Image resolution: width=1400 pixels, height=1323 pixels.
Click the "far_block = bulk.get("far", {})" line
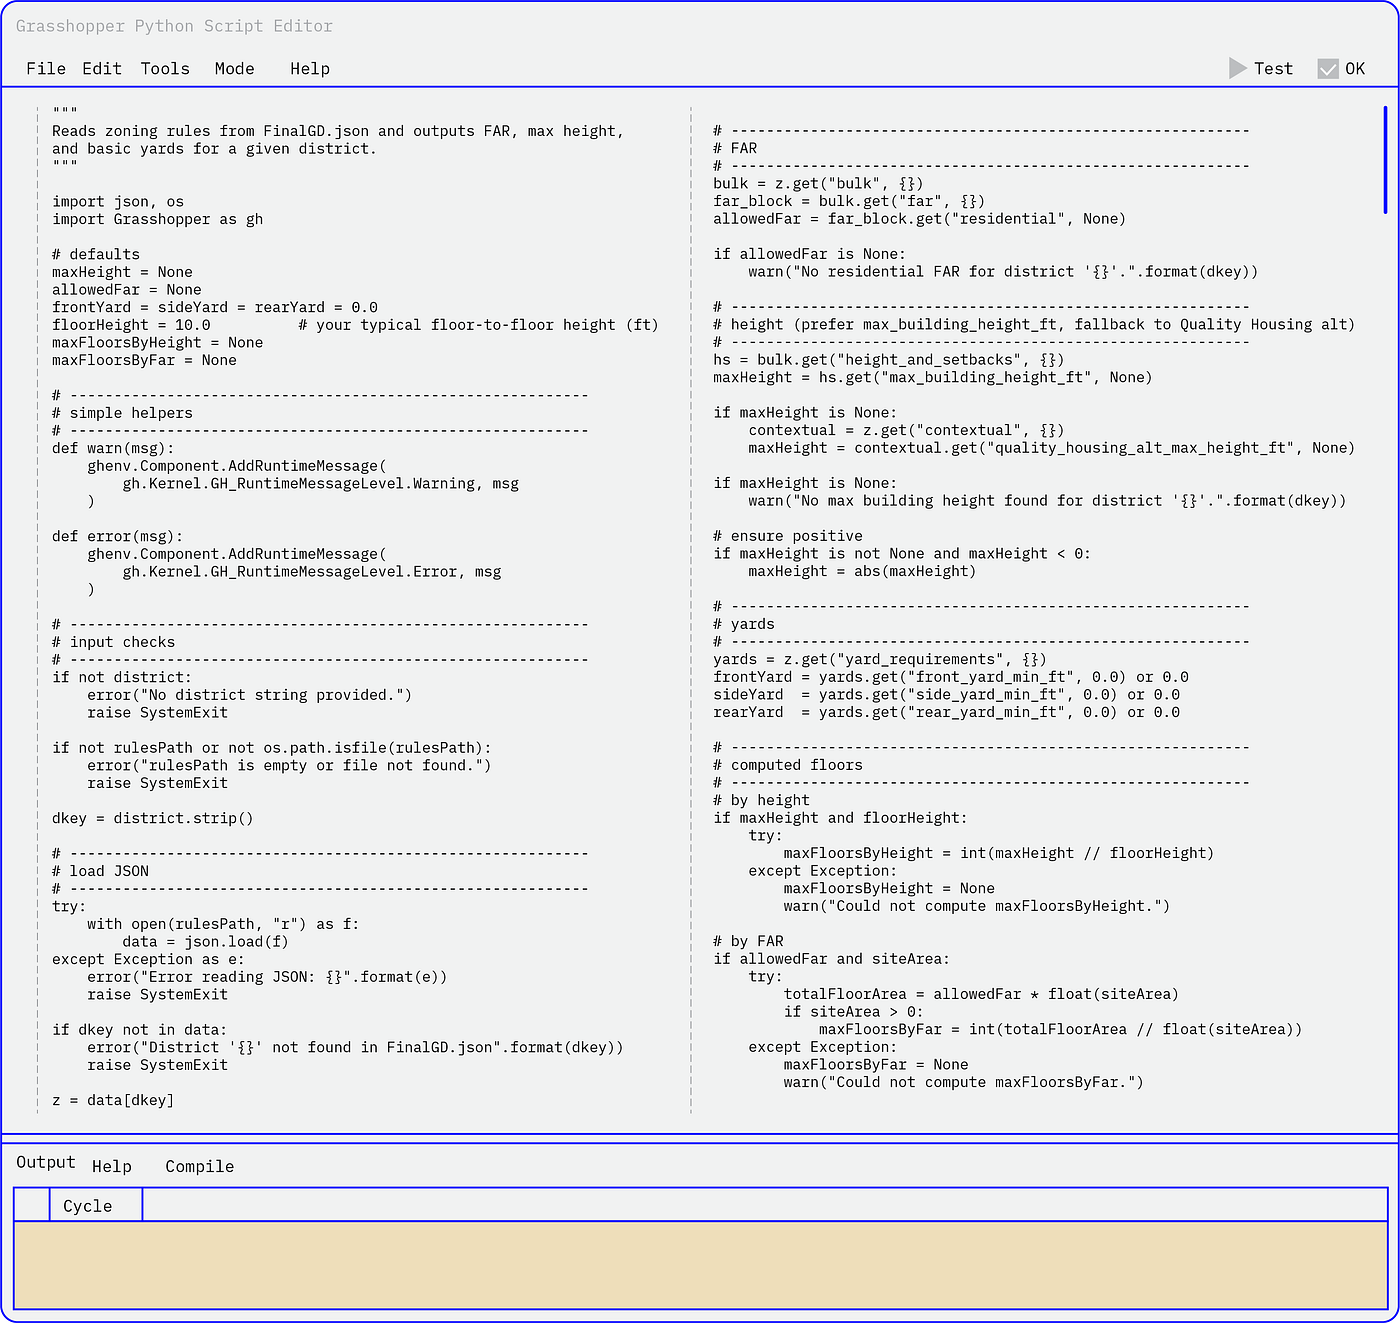pyautogui.click(x=849, y=202)
